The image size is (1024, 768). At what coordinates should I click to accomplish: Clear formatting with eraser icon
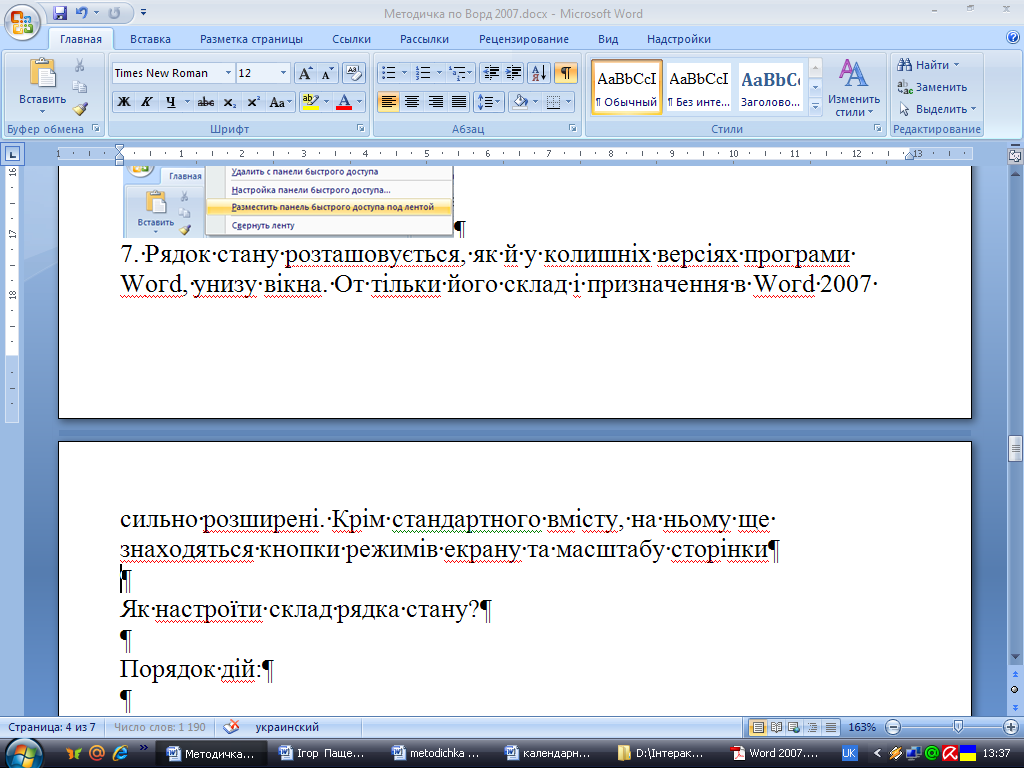pyautogui.click(x=353, y=72)
